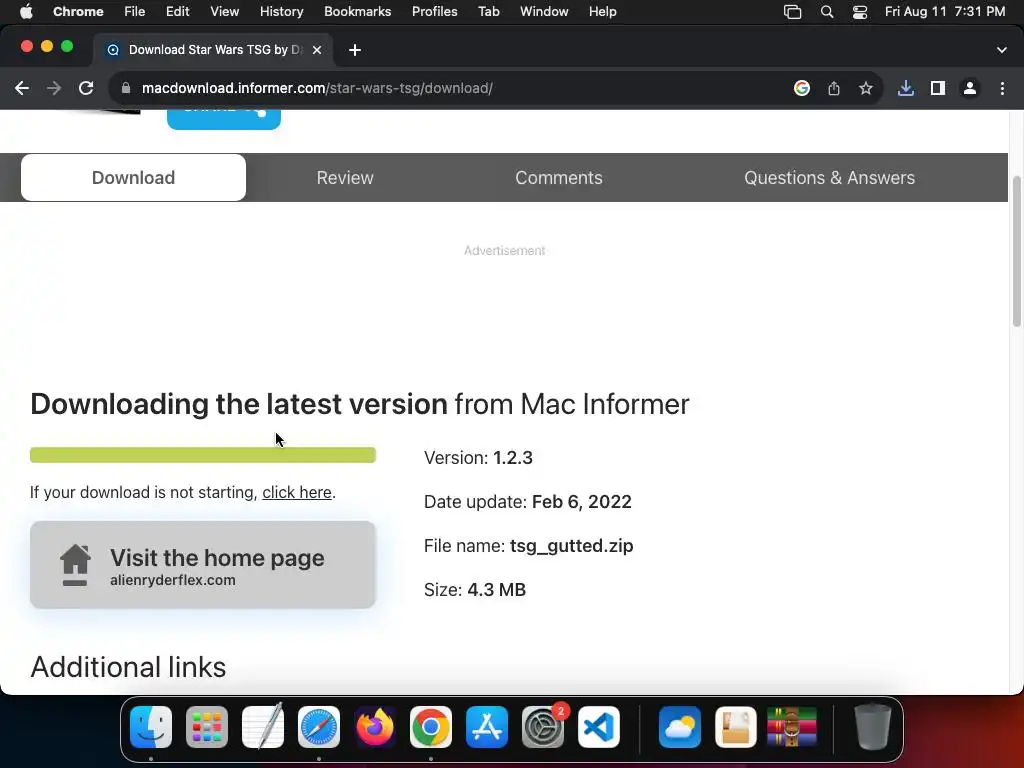Click the size value 4.3 MB
The image size is (1024, 768).
coord(496,590)
